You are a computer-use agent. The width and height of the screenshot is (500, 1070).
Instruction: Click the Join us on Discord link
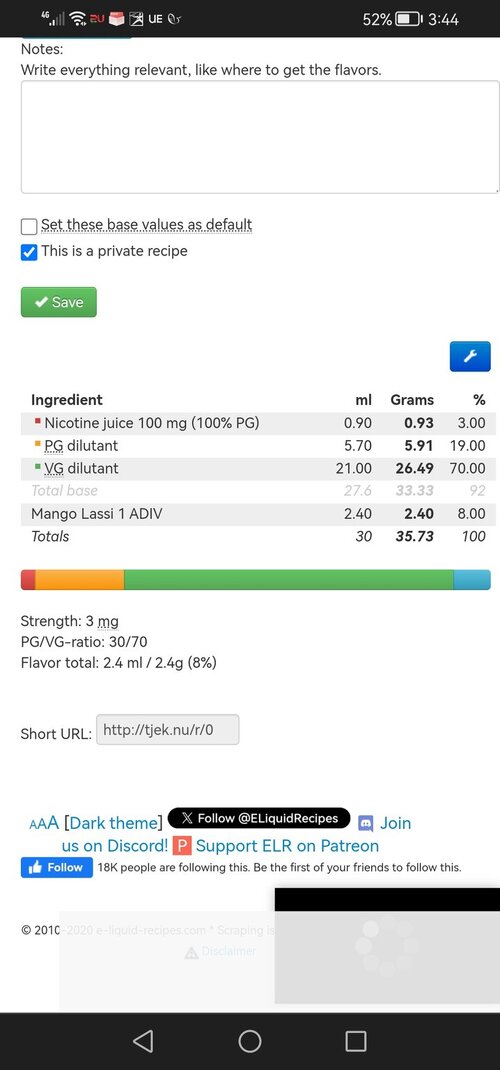tap(115, 846)
